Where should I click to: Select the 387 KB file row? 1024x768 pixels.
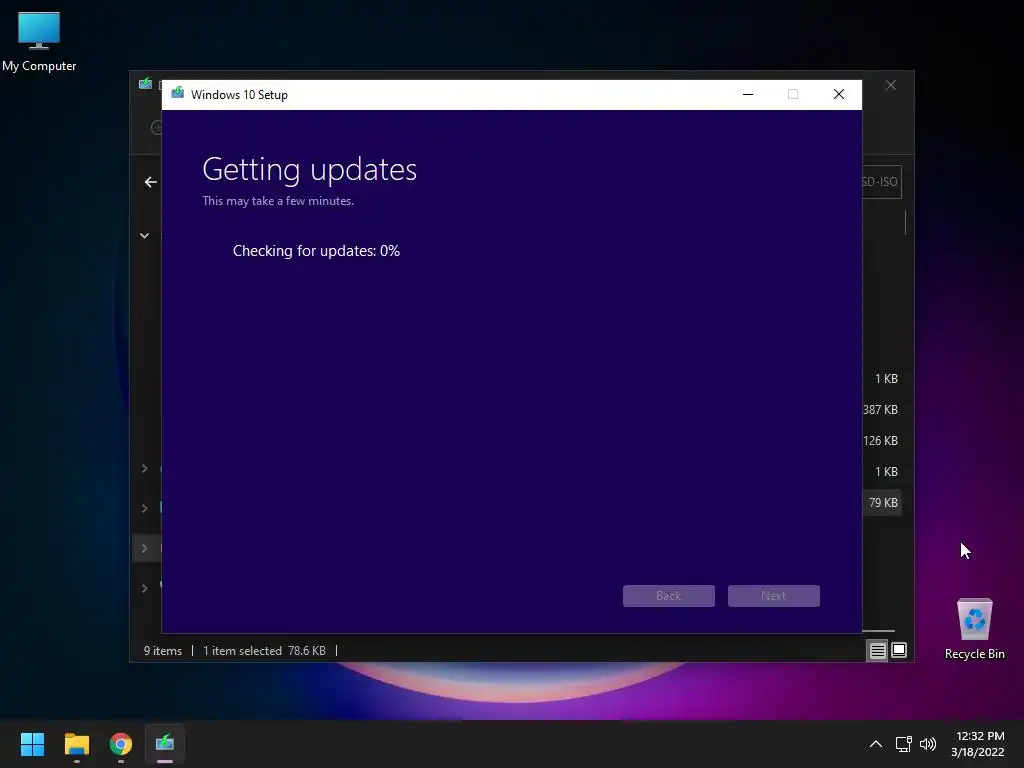click(880, 409)
